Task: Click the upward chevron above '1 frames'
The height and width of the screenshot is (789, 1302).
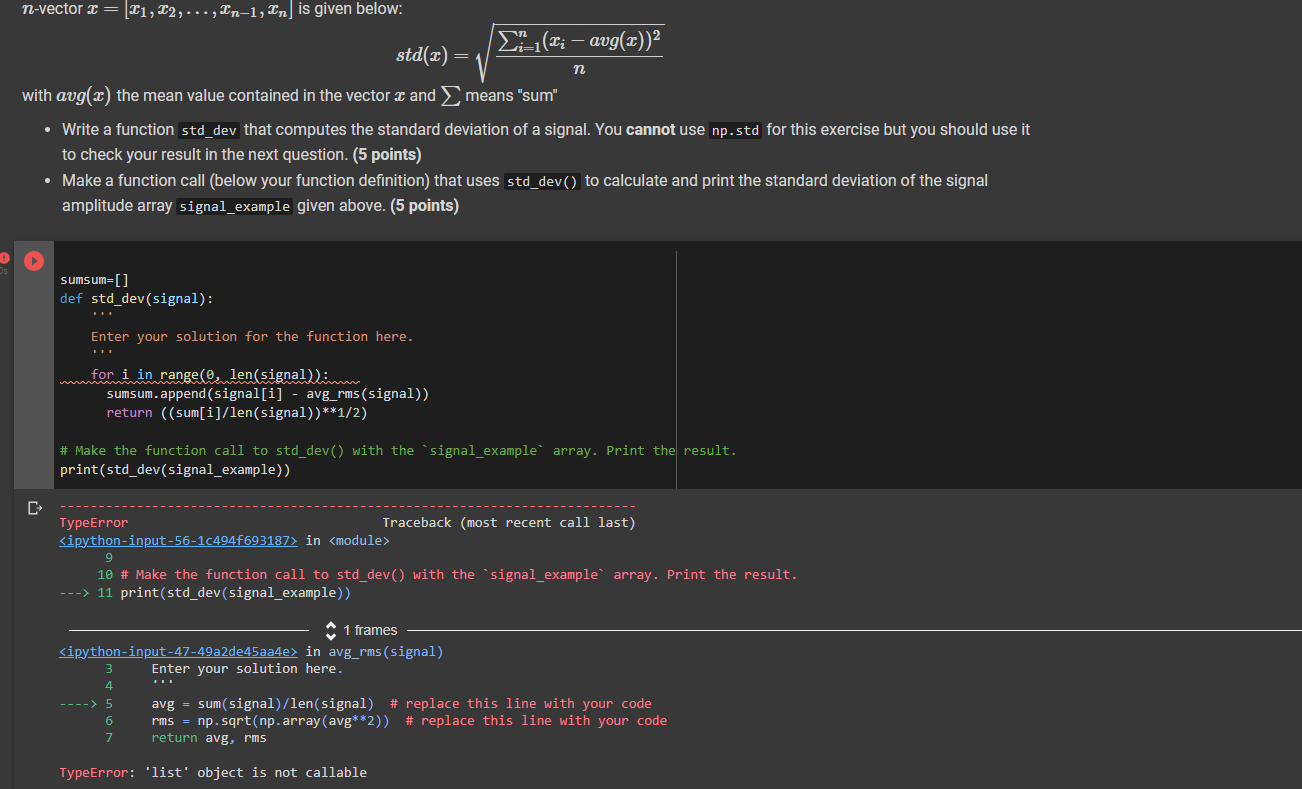Action: point(330,626)
